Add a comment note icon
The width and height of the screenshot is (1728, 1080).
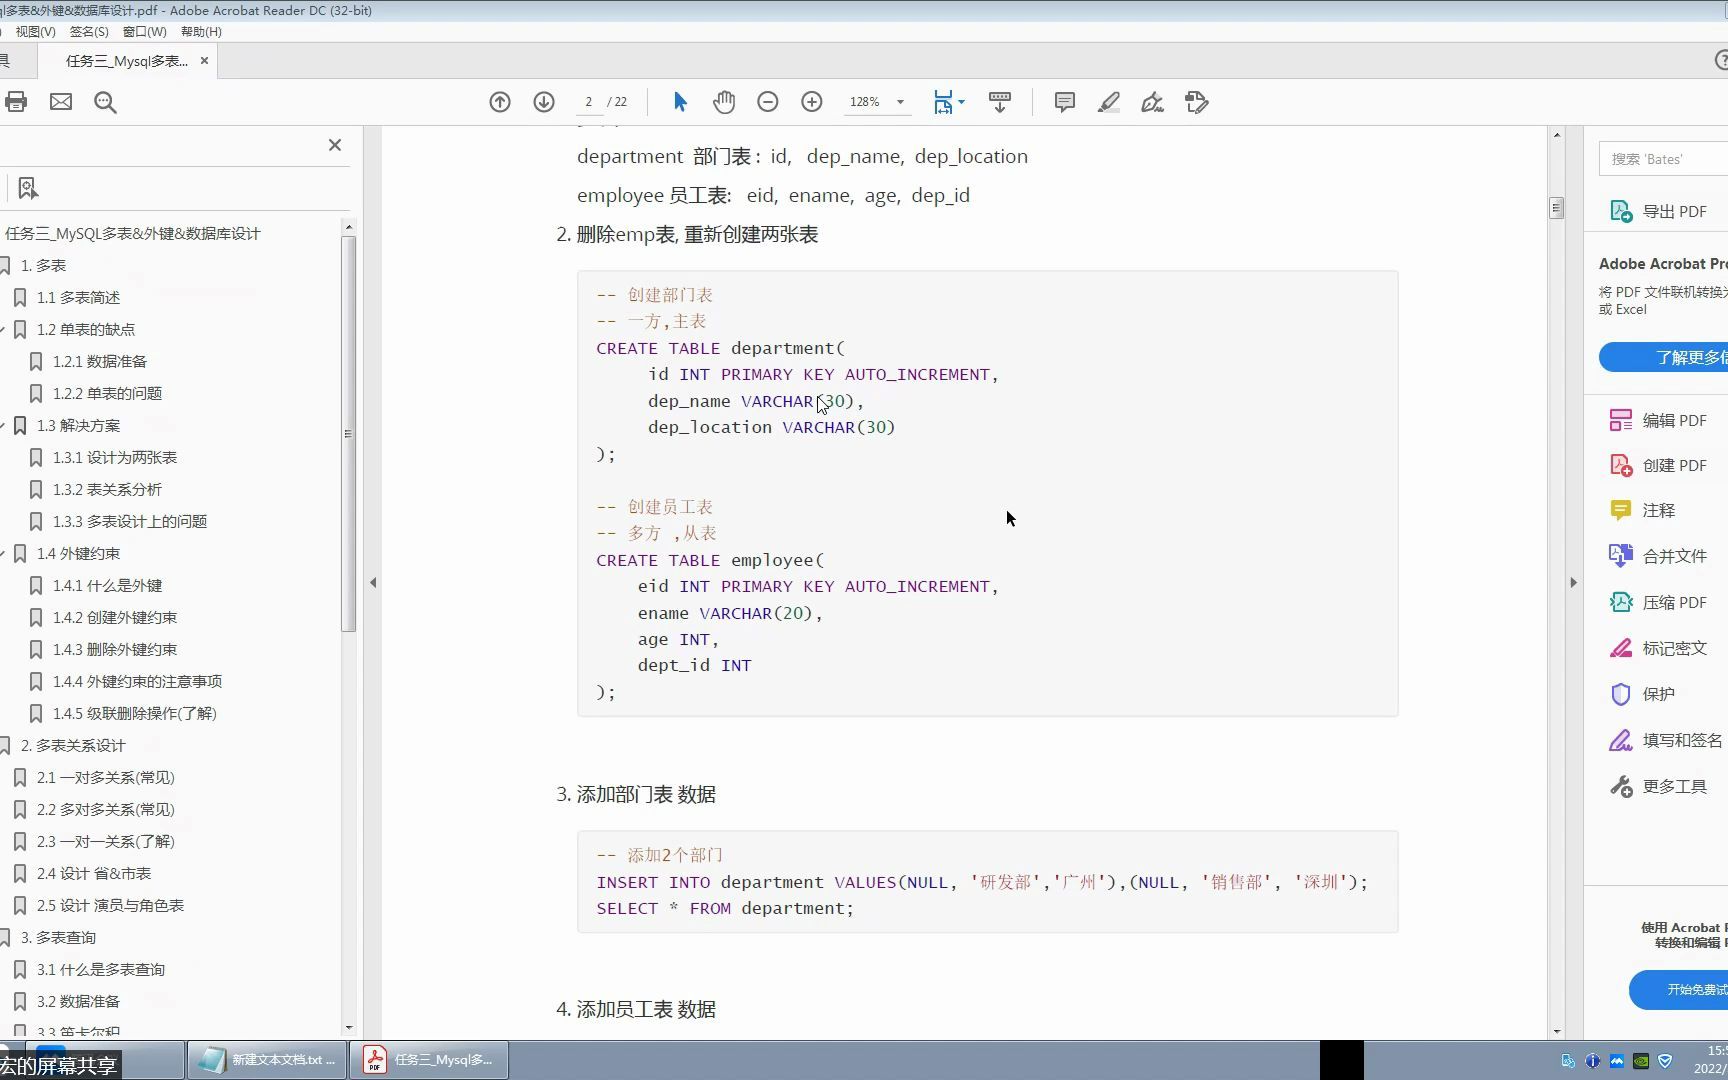1065,102
